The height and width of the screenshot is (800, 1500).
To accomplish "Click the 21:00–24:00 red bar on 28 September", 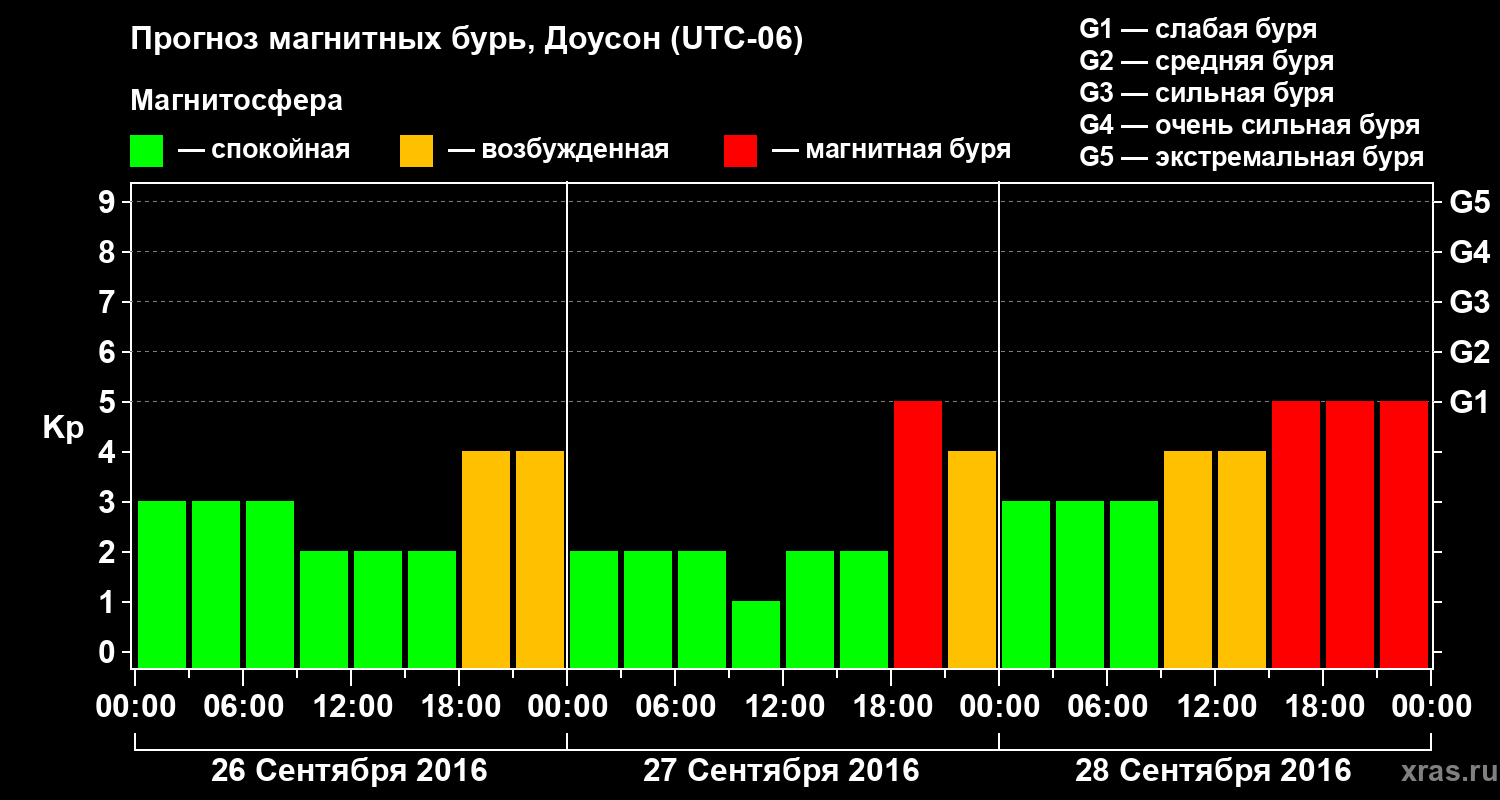I will pyautogui.click(x=1404, y=534).
